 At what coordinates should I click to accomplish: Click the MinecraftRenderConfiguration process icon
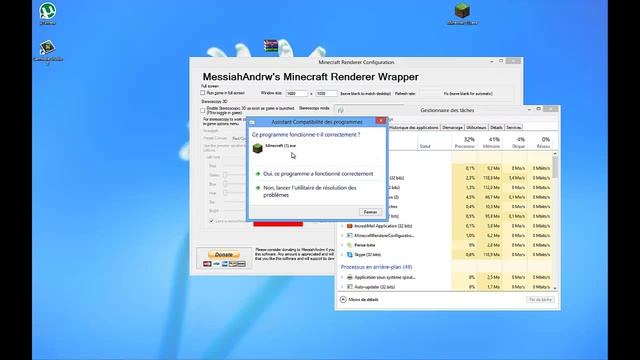click(349, 236)
